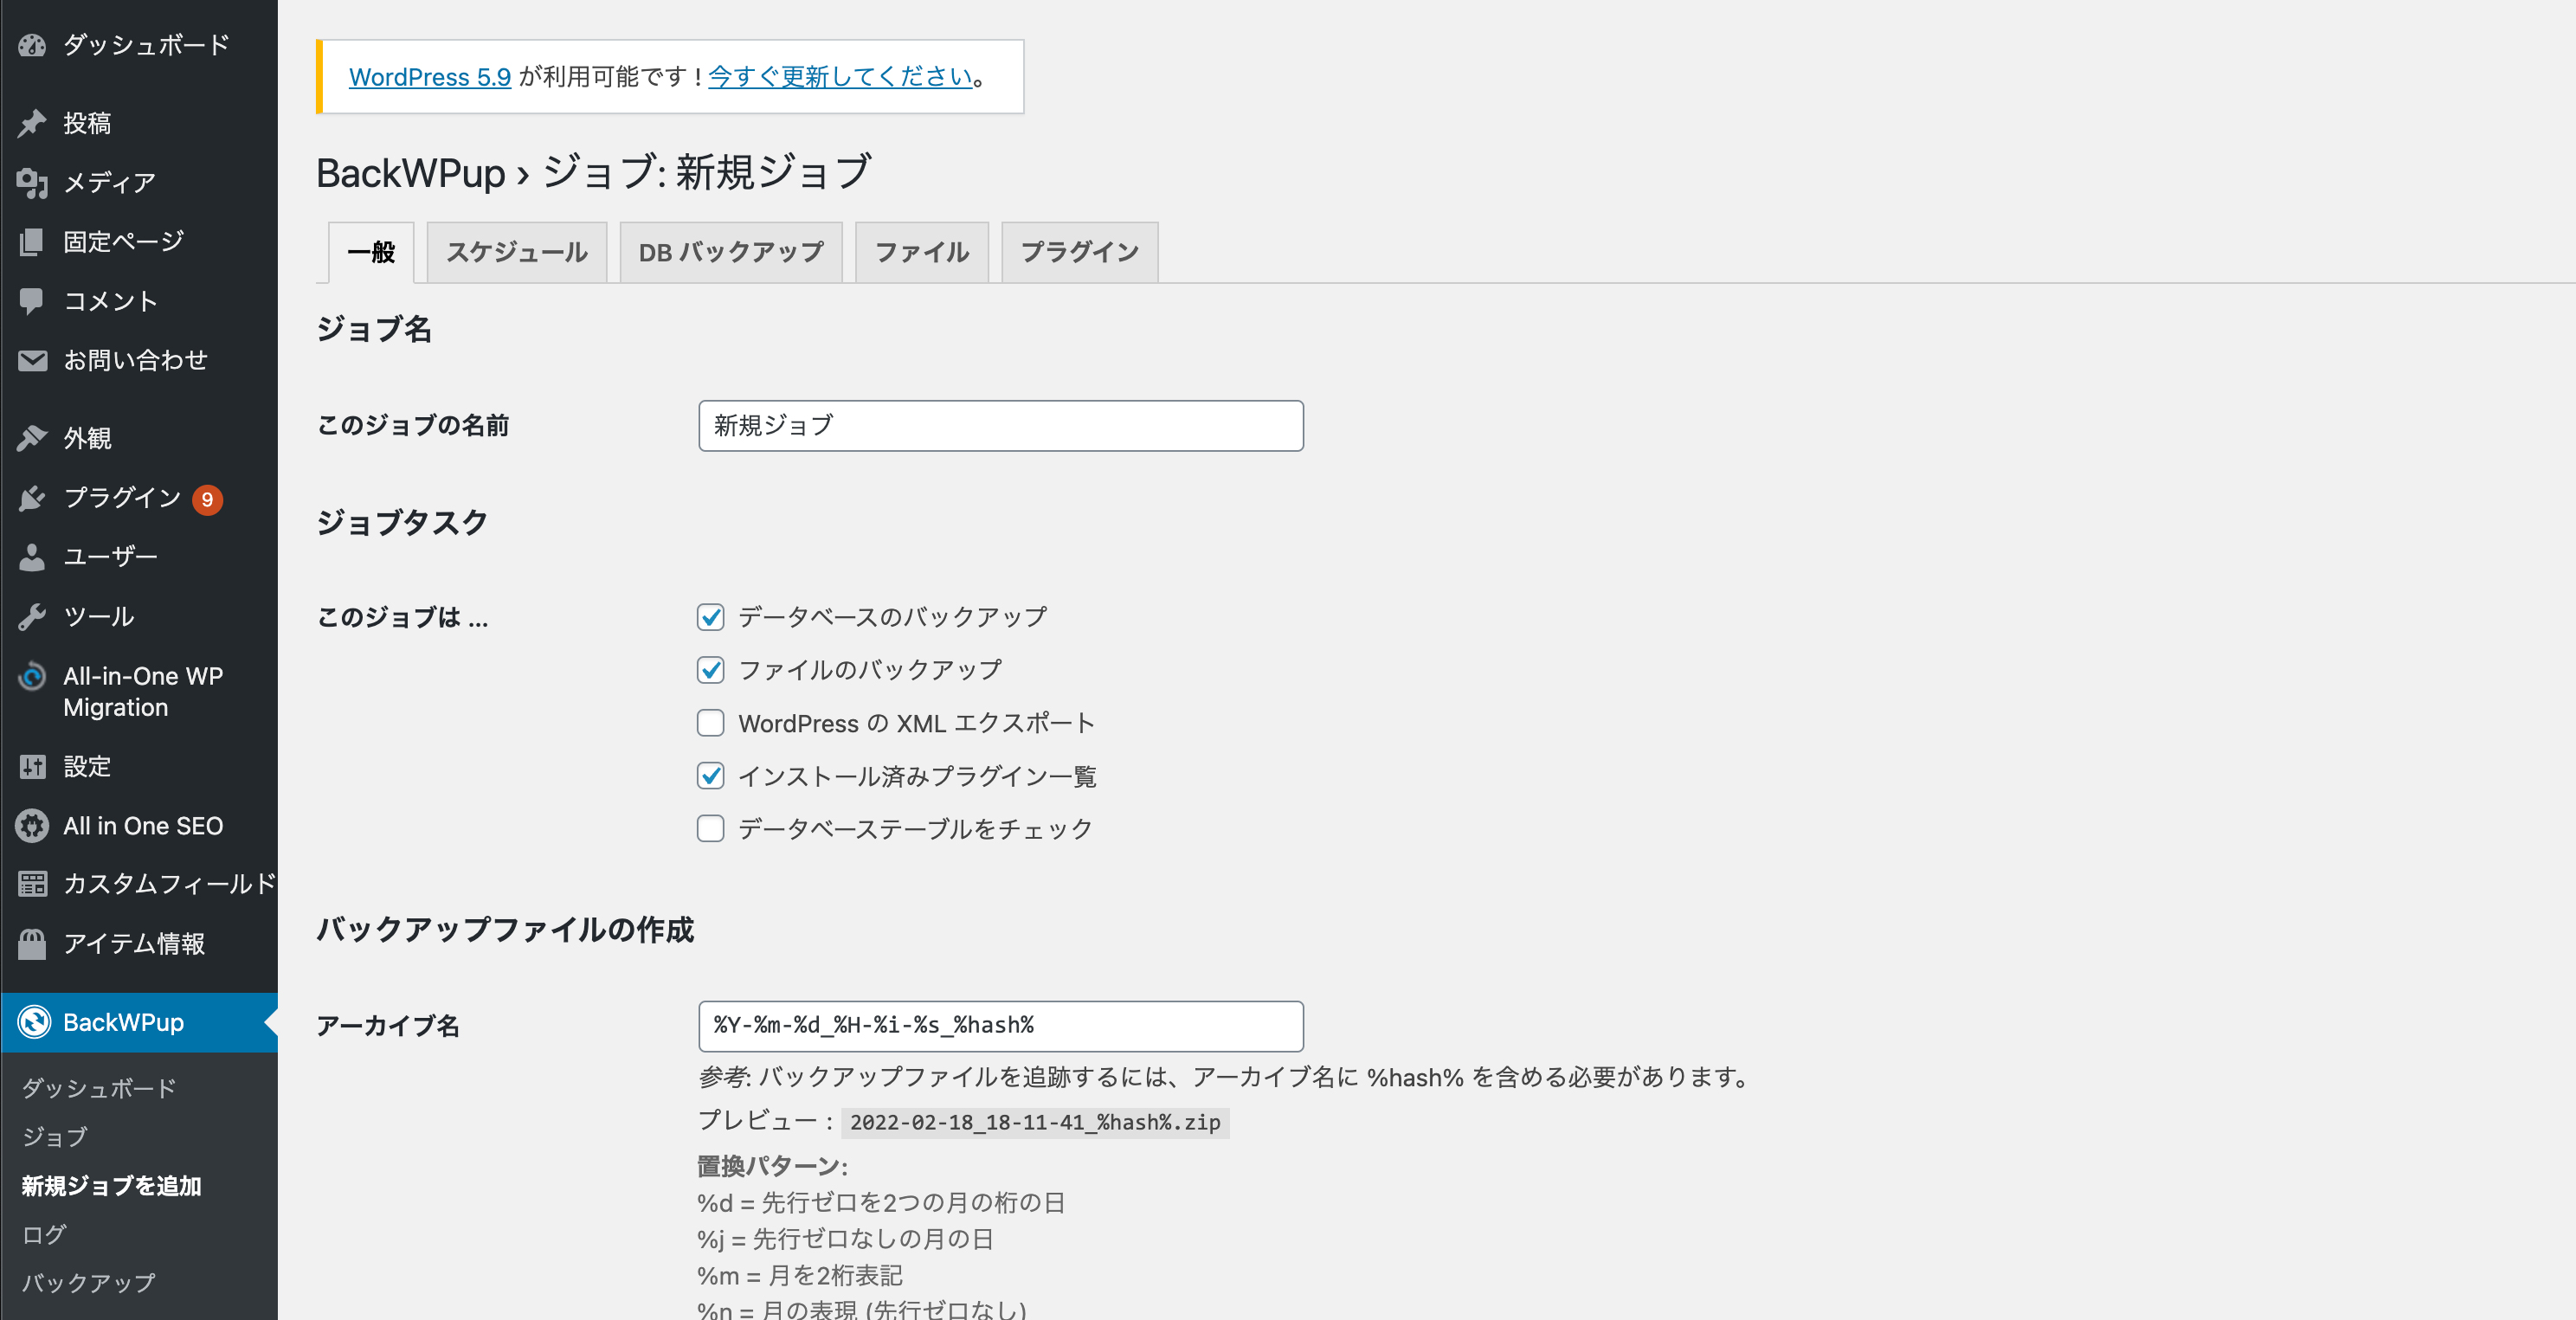The image size is (2576, 1320).
Task: Uncheck ファイルのバックアップ checkbox
Action: [x=710, y=670]
